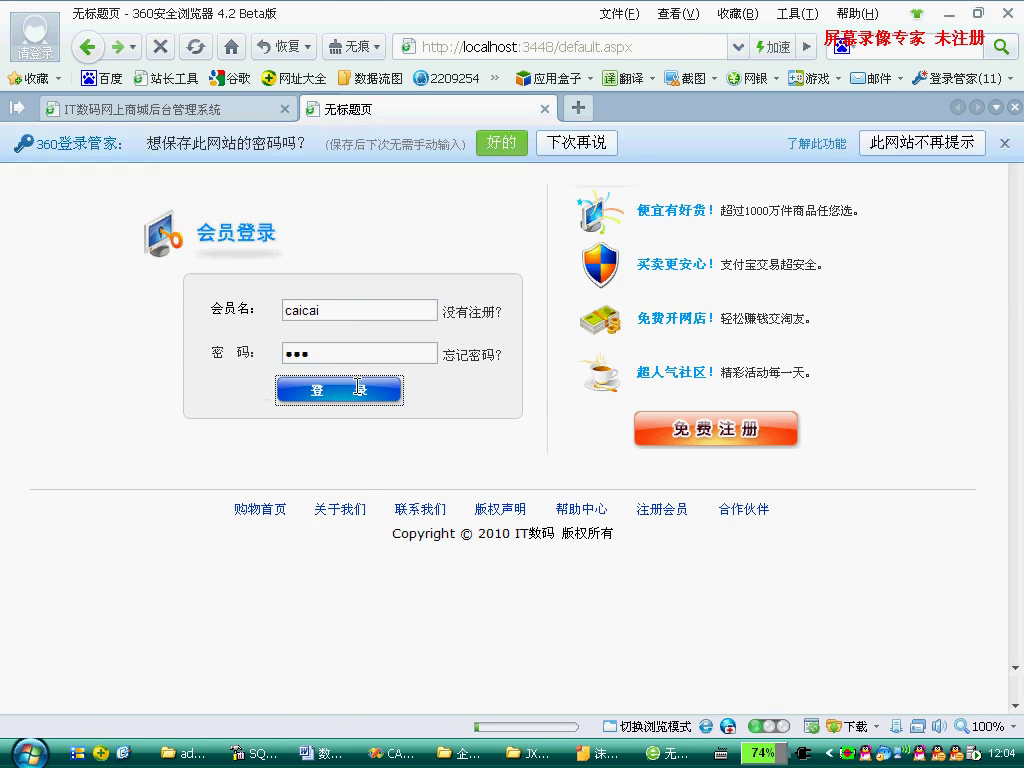The width and height of the screenshot is (1024, 768).
Task: Open a new tab with plus button
Action: click(x=578, y=108)
